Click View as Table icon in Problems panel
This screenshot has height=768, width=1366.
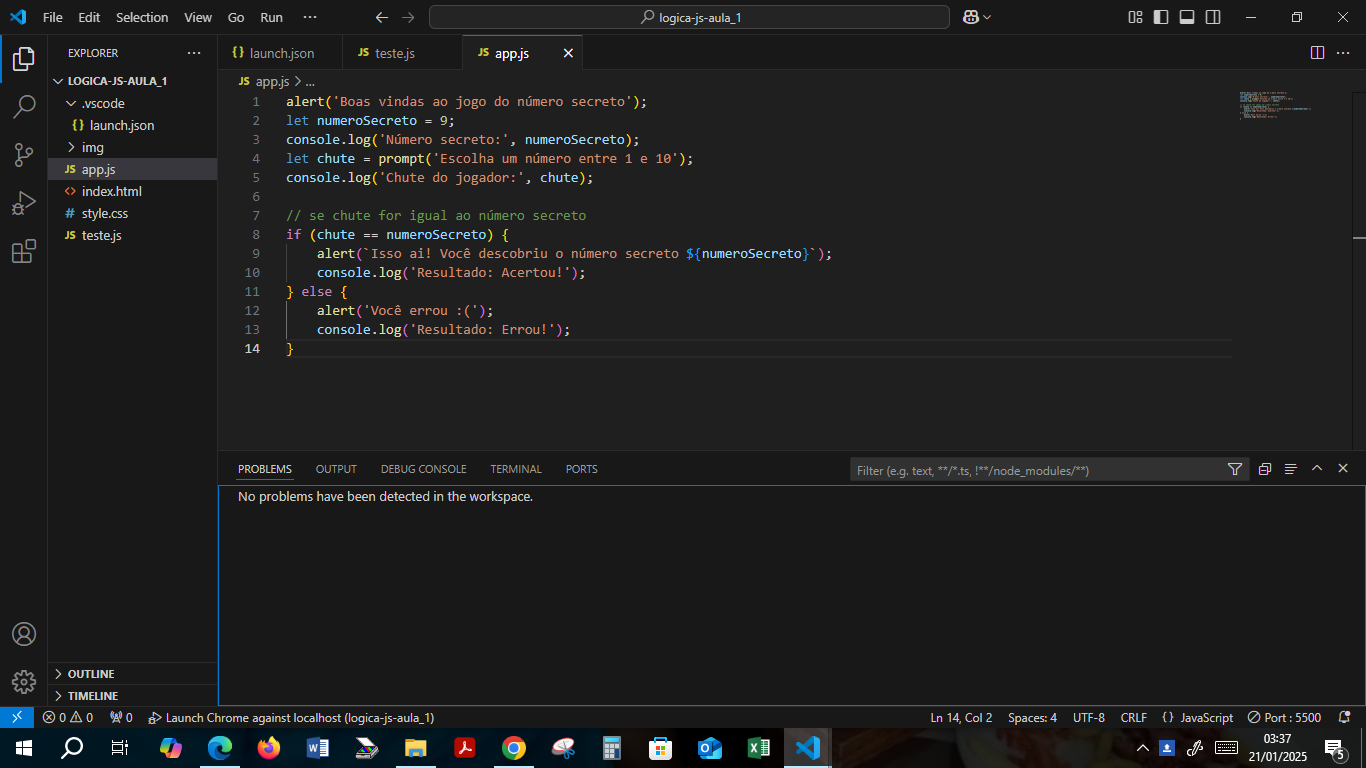pyautogui.click(x=1291, y=469)
